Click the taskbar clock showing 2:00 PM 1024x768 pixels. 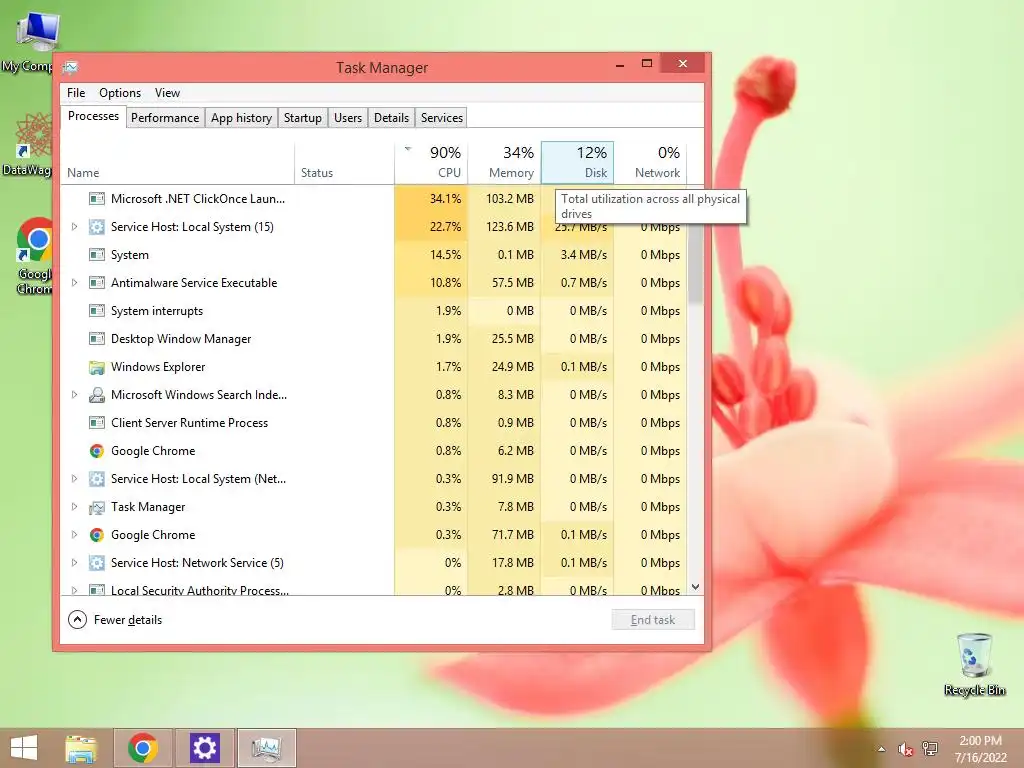click(x=980, y=749)
